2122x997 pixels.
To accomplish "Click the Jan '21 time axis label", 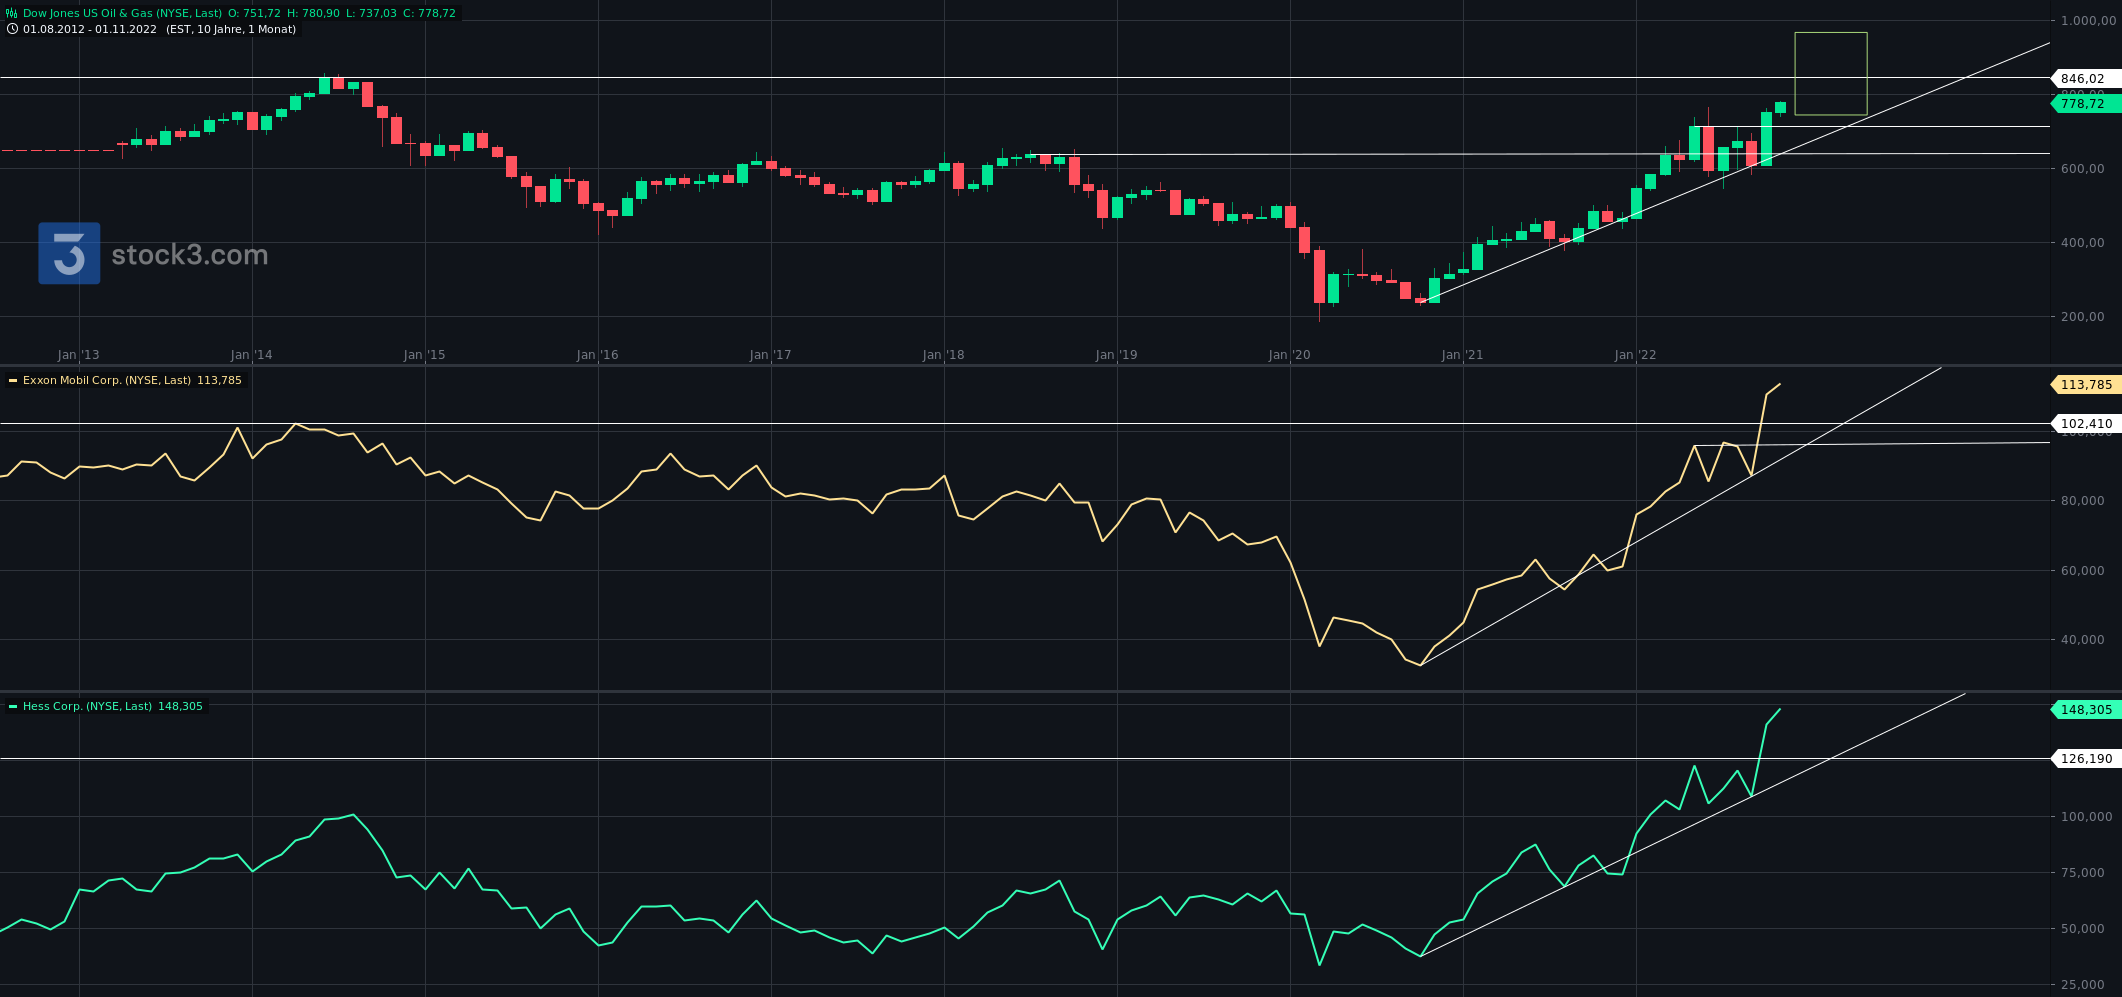I will 1463,355.
